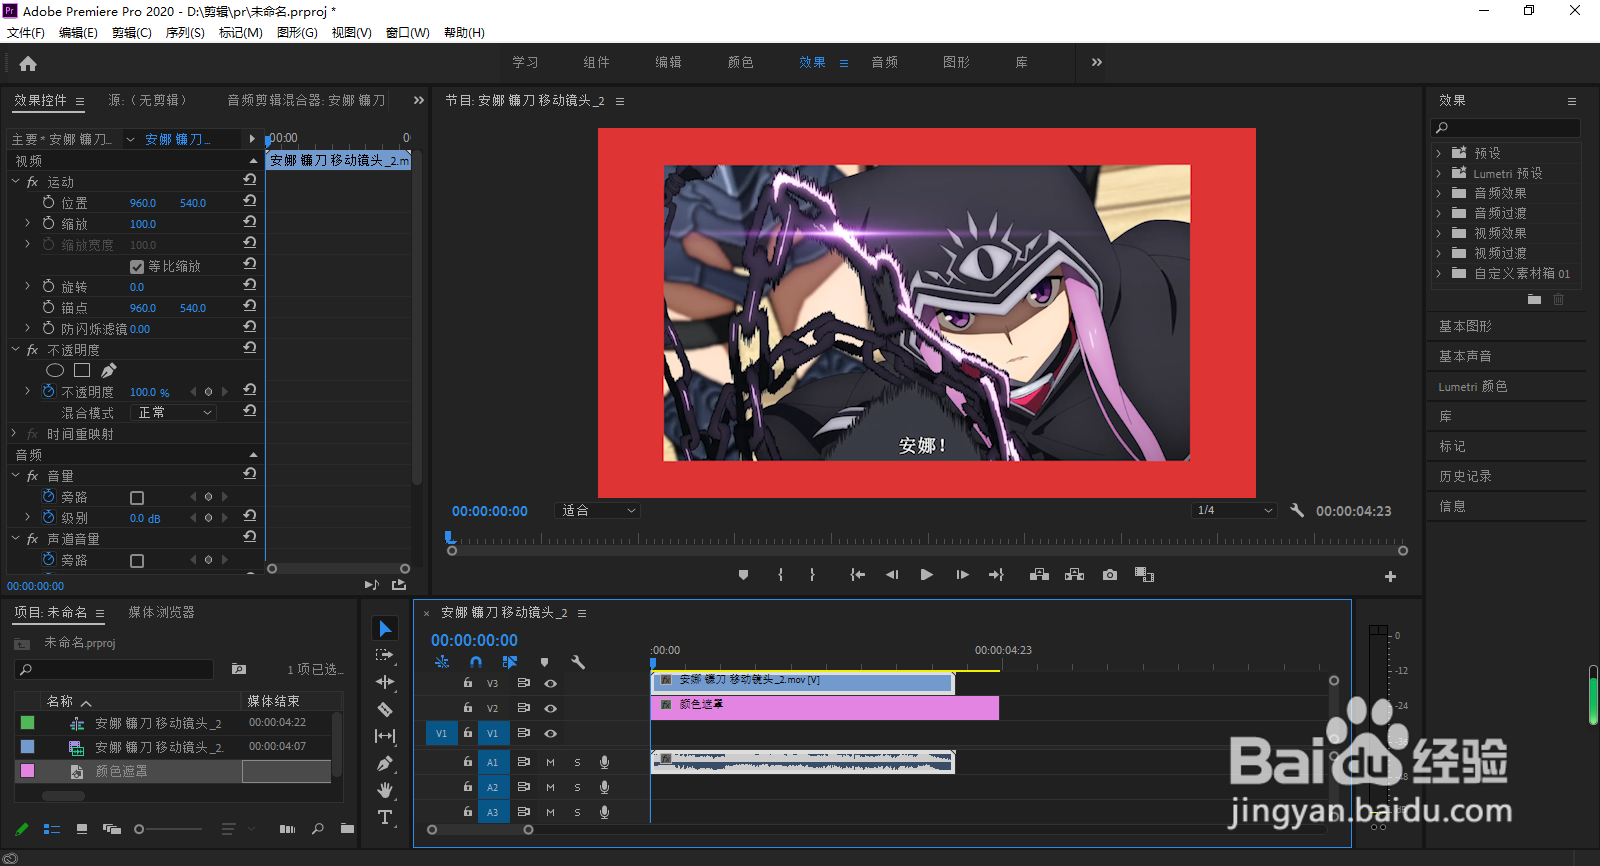Click the Add Marker icon in program monitor

(x=743, y=575)
